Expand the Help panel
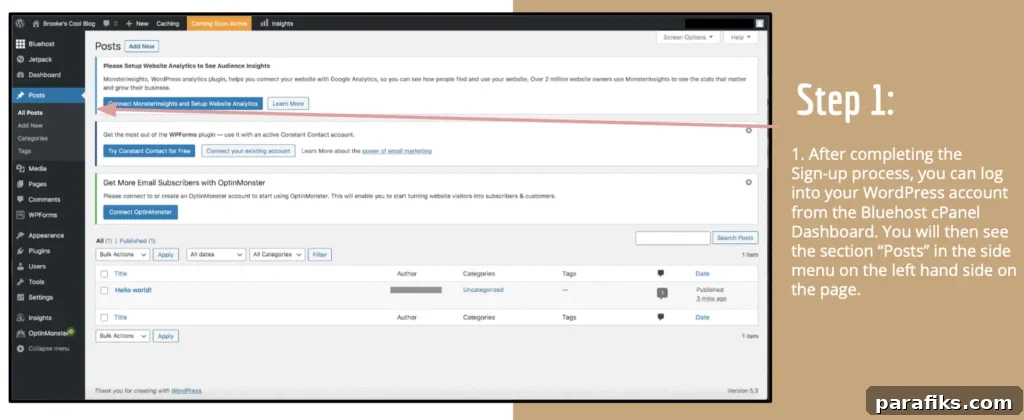Viewport: 1024px width, 420px height. click(741, 37)
